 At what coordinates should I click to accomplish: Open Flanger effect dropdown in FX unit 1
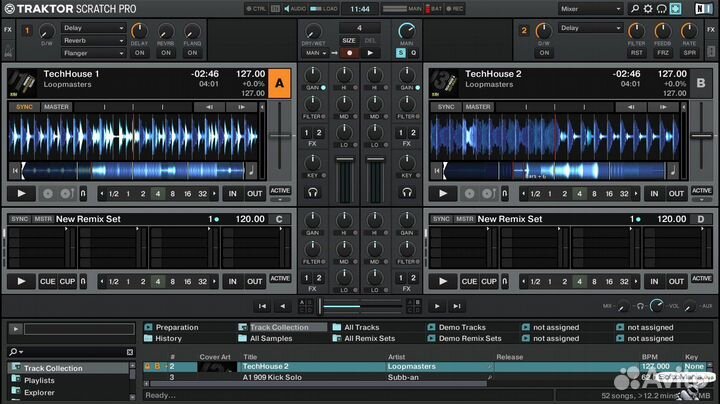pyautogui.click(x=93, y=53)
